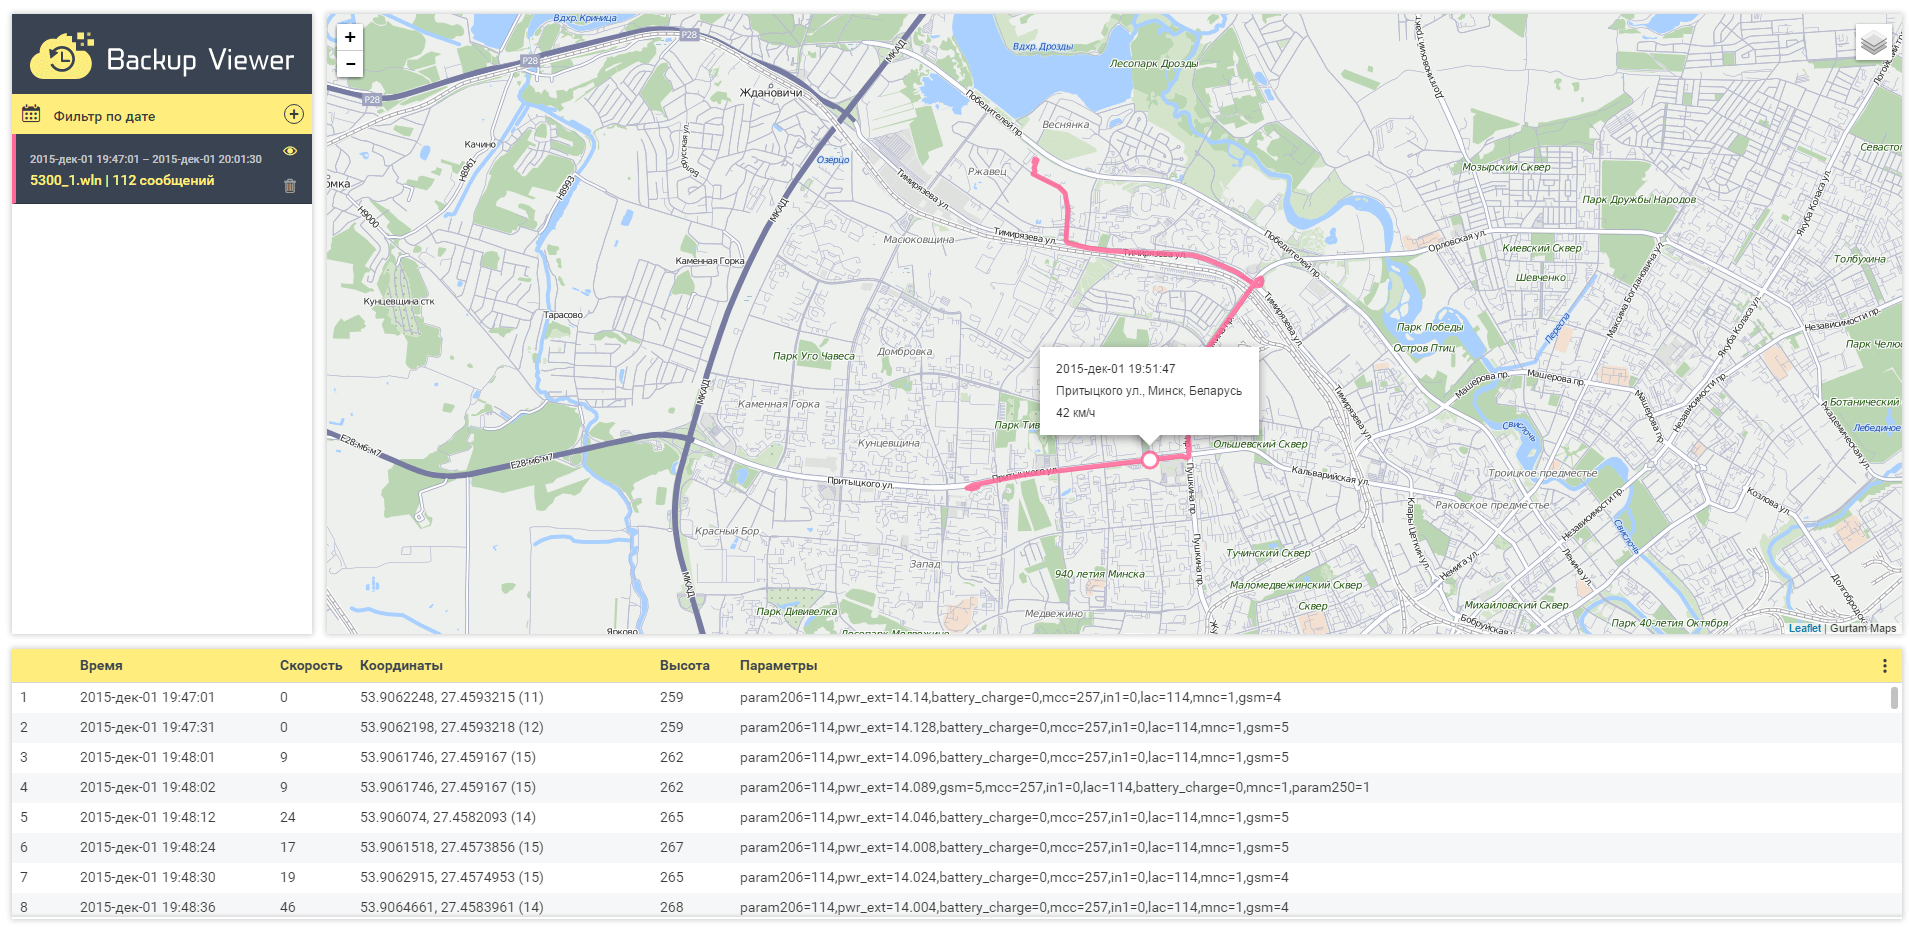Click the Параметры column header

point(778,666)
